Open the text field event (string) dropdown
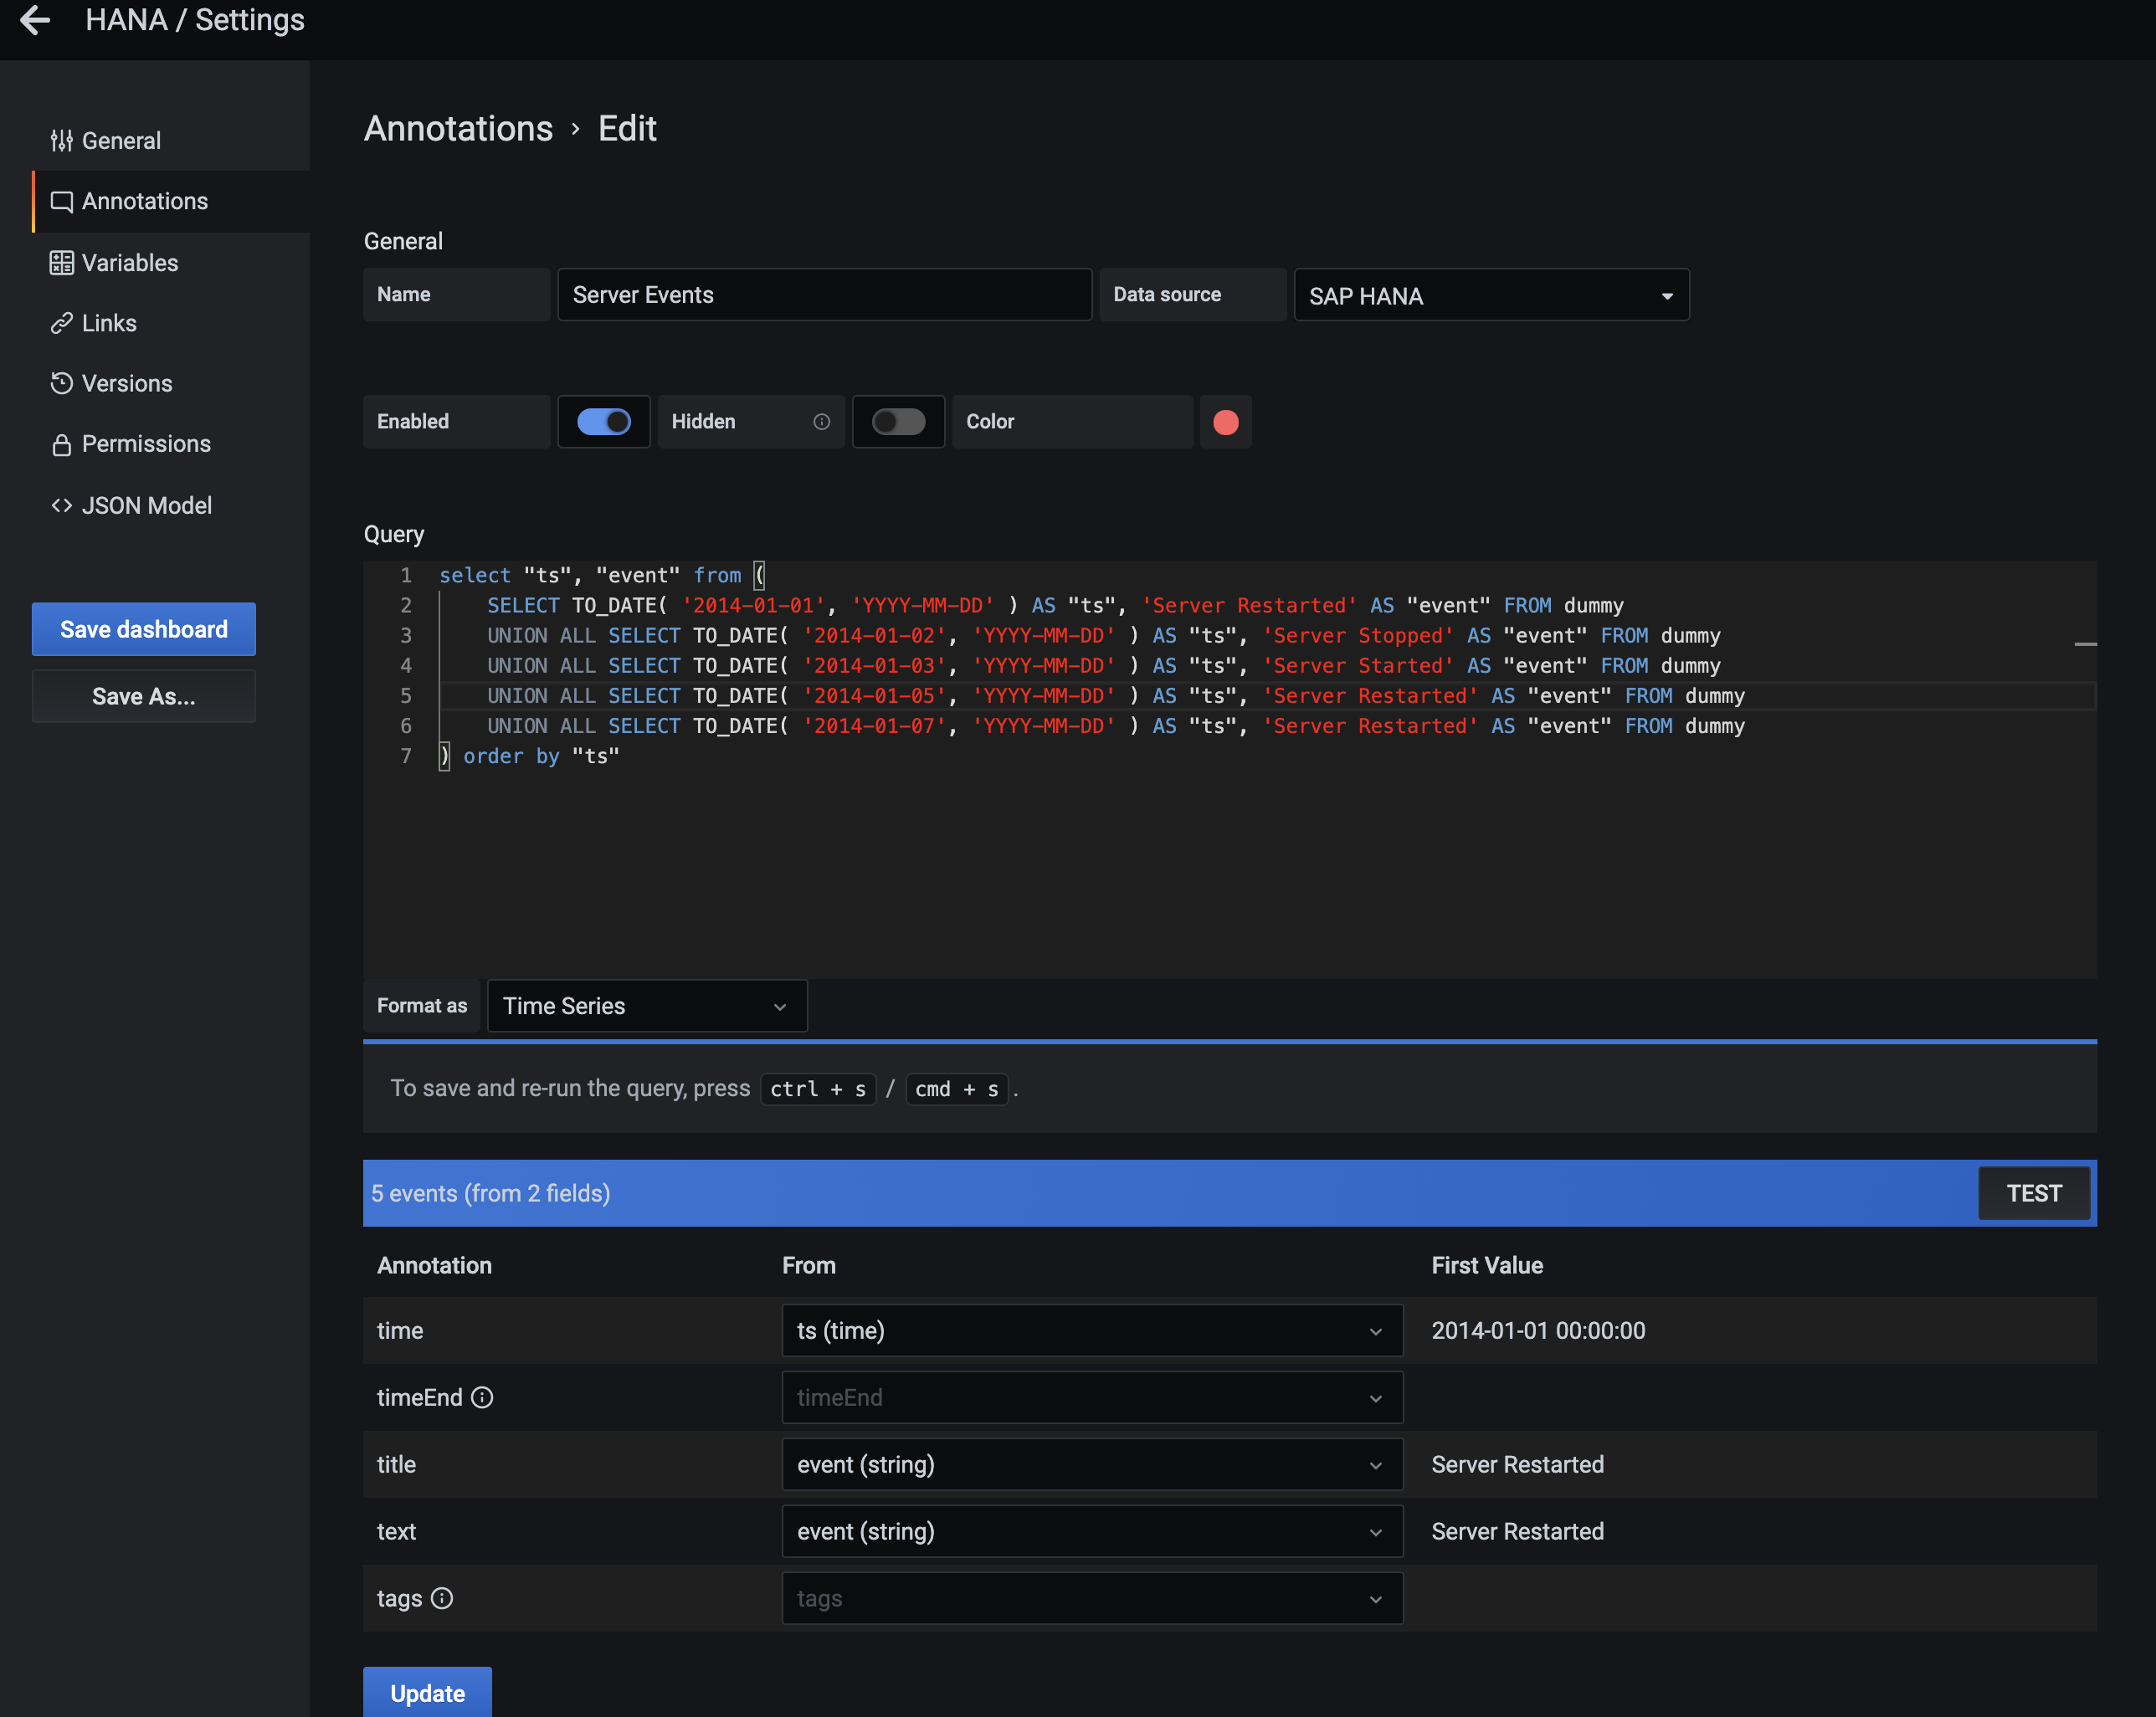The image size is (2156, 1717). [x=1092, y=1531]
